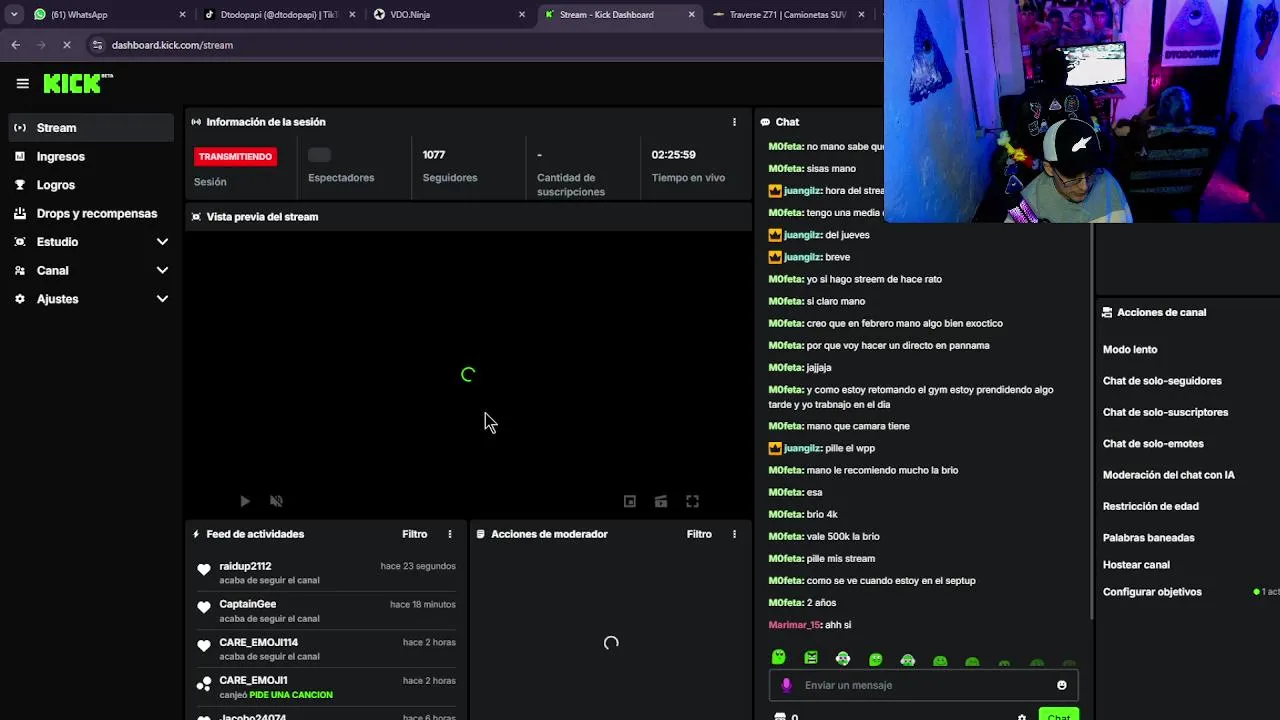
Task: Click the Logros trophy icon
Action: 20,185
